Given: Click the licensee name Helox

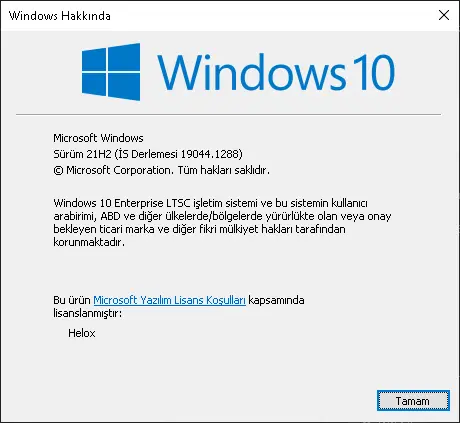Looking at the screenshot, I should [x=82, y=333].
